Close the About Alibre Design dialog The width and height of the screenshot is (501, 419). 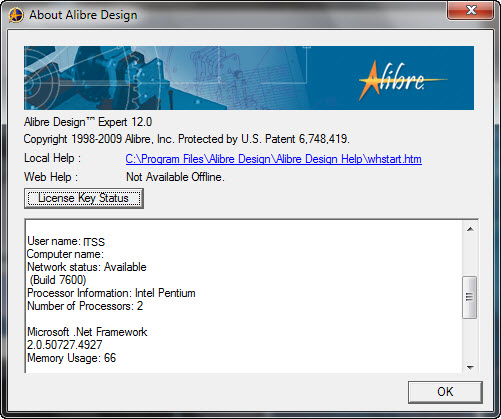[470, 10]
